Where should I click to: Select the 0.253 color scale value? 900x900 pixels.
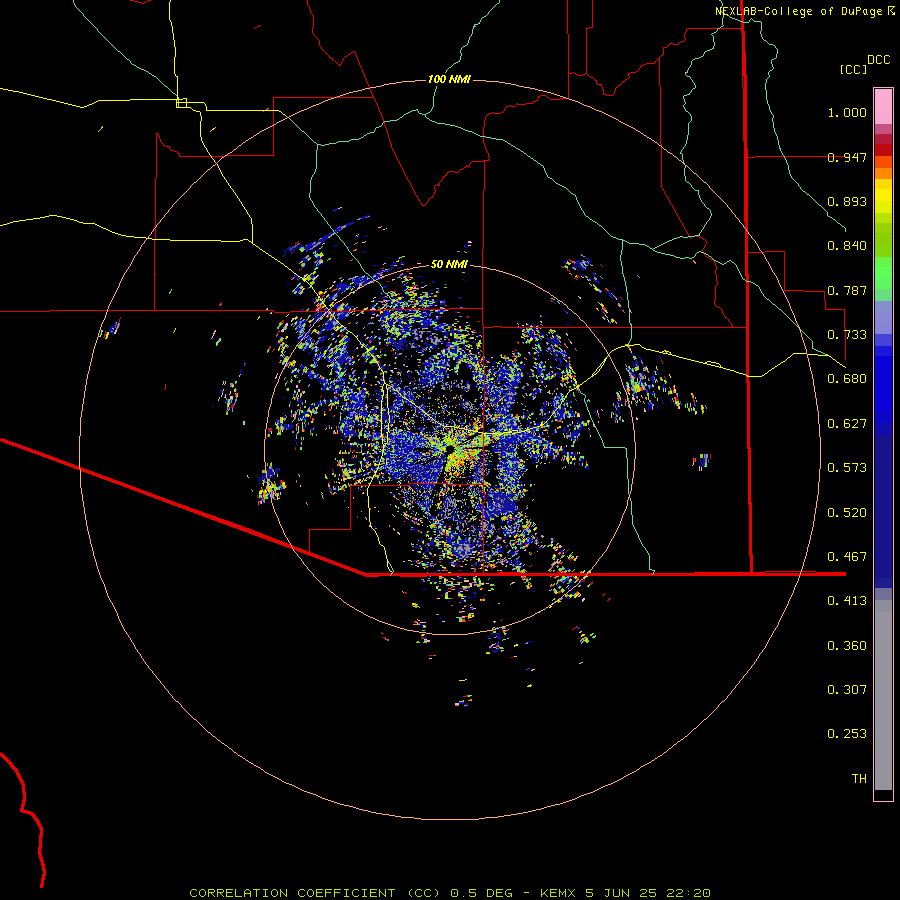(x=847, y=734)
